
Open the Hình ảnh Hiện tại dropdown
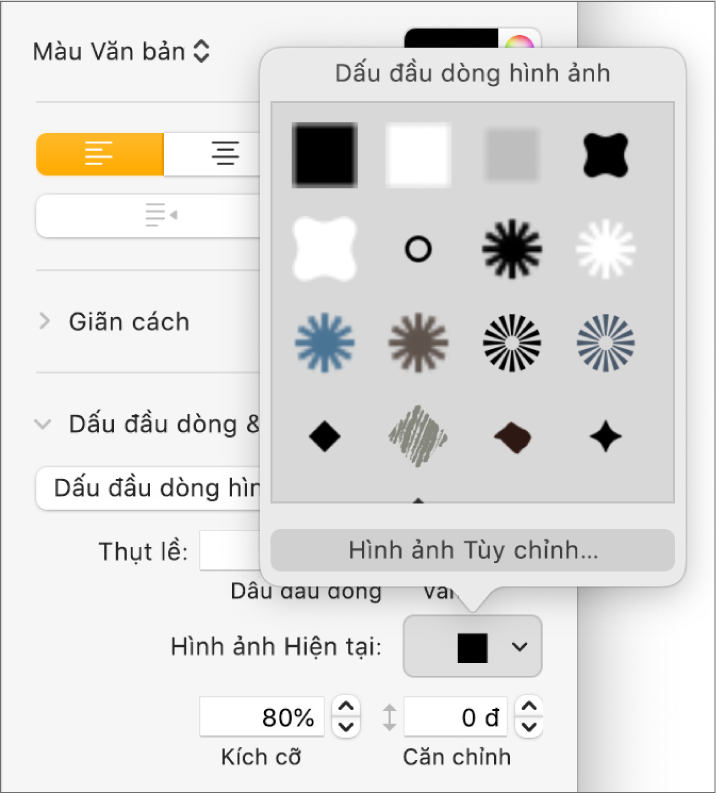click(473, 647)
